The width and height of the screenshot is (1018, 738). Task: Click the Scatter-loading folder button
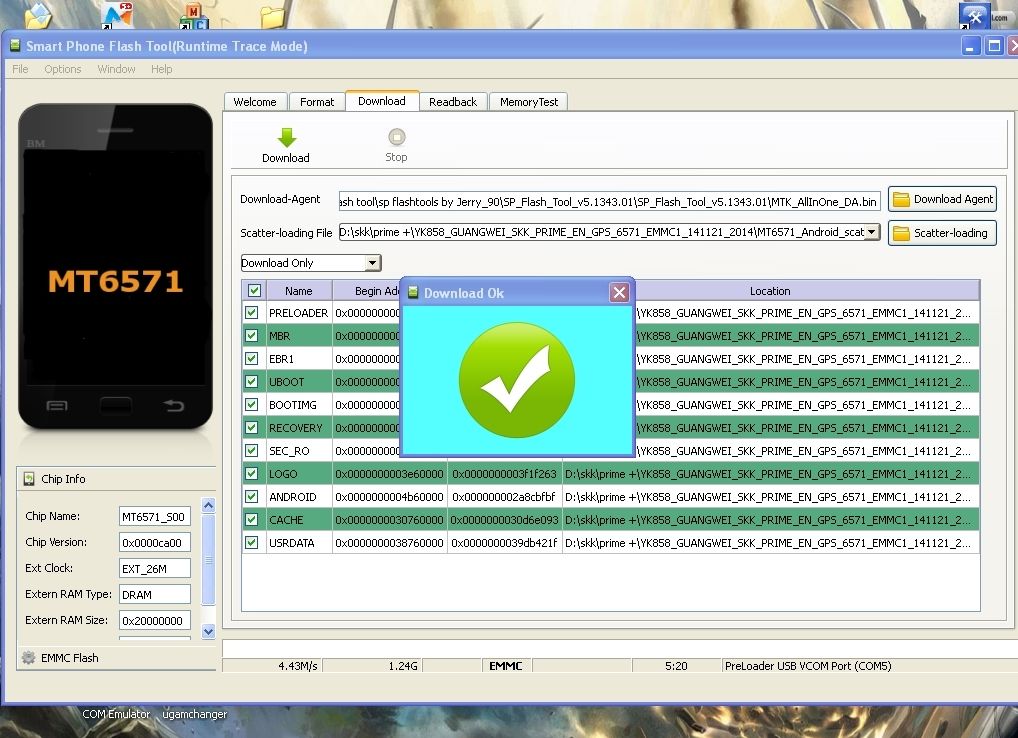tap(942, 233)
